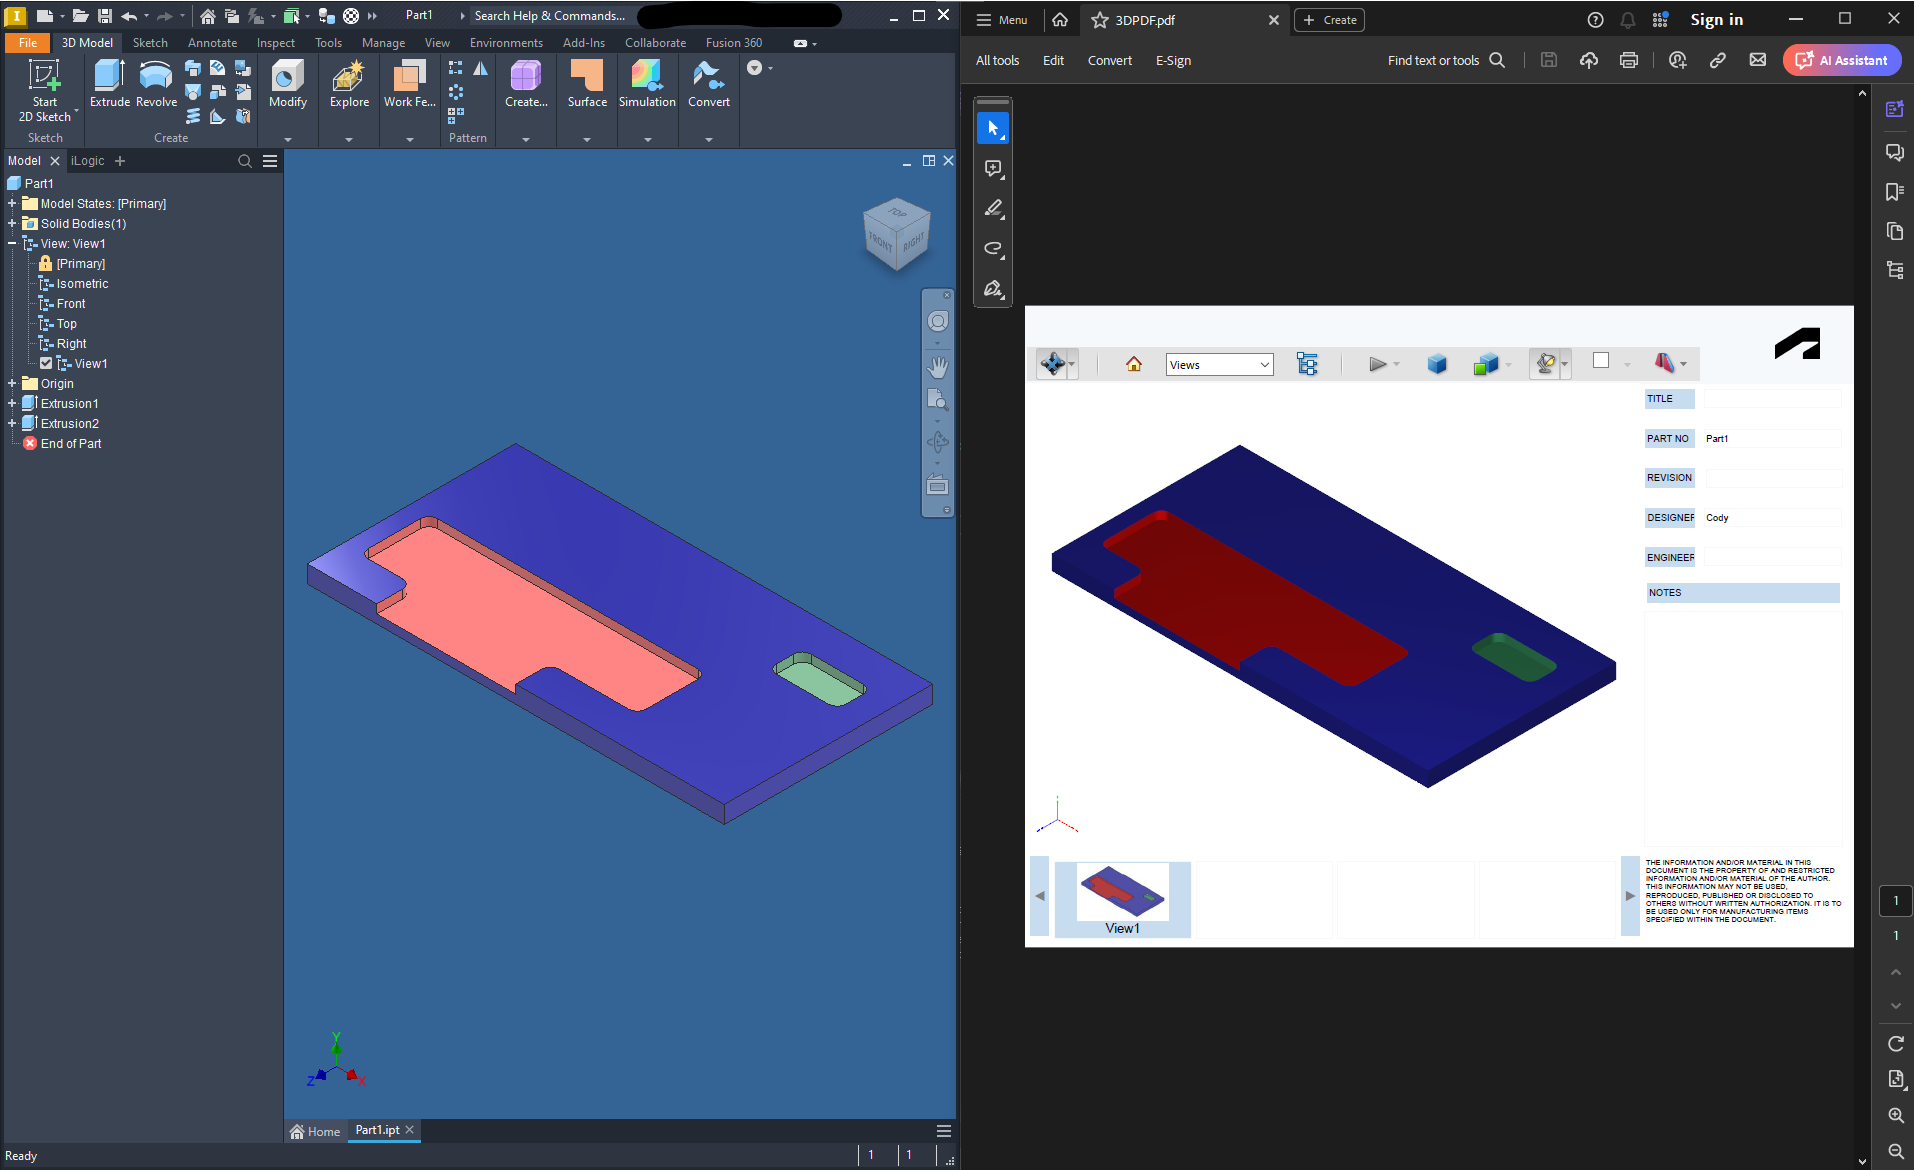Select the End of Part marker
Viewport: 1914px width, 1170px height.
[71, 443]
